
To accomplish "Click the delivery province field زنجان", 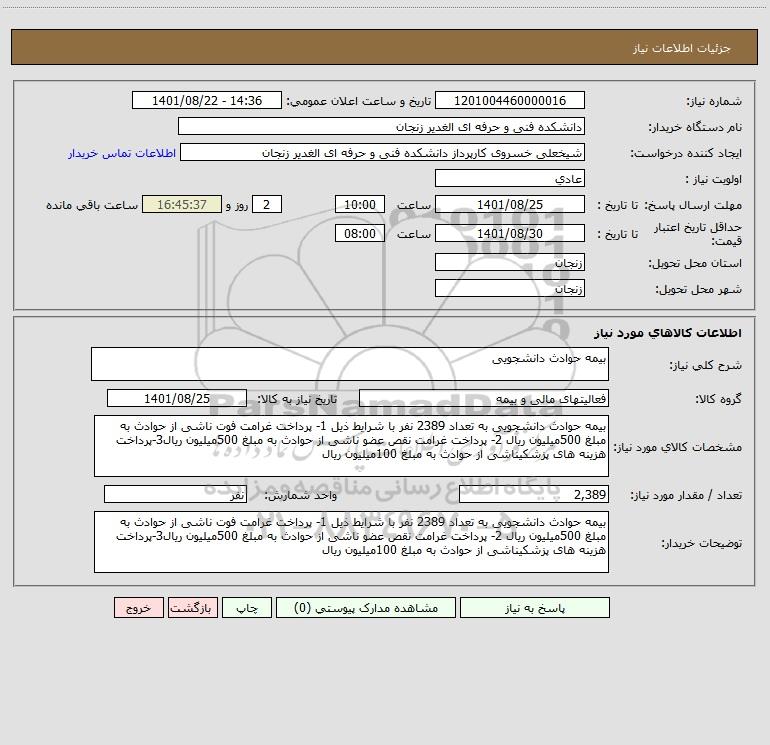I will click(x=510, y=262).
